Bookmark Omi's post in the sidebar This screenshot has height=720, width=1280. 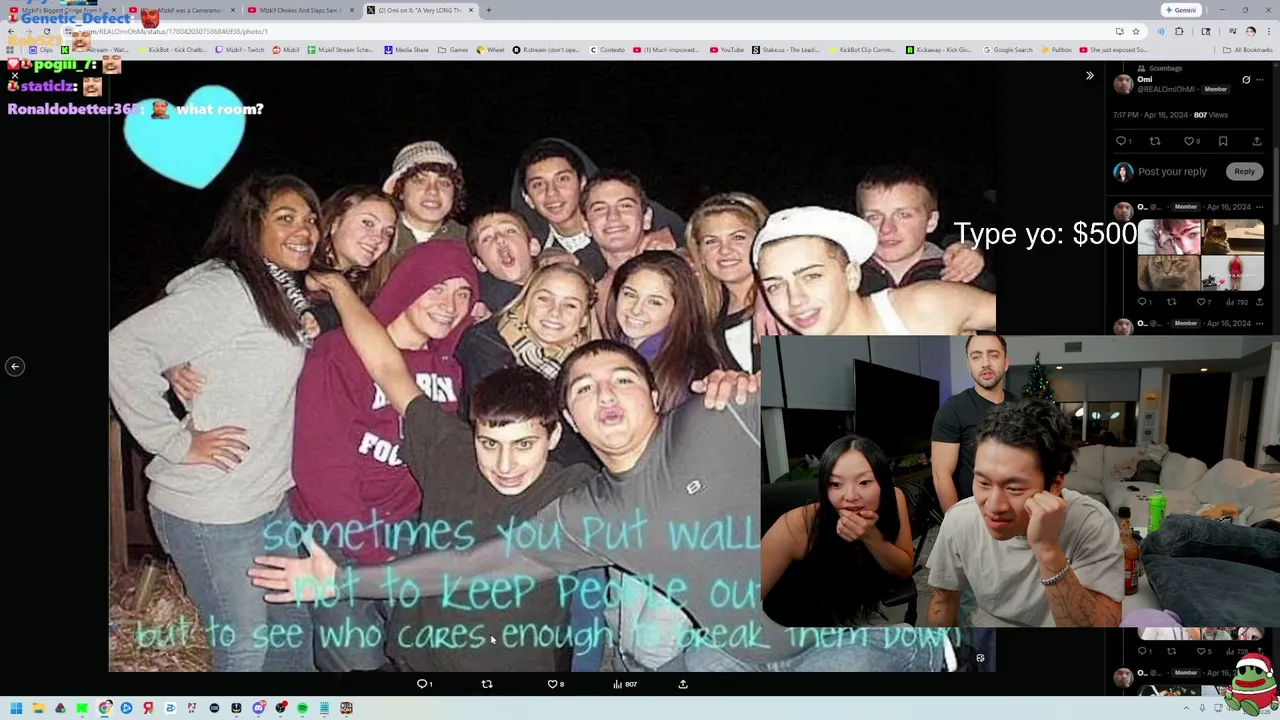click(1223, 142)
